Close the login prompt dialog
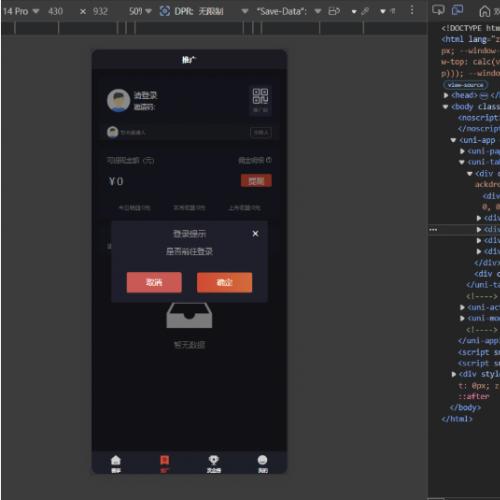500x500 pixels. (255, 234)
